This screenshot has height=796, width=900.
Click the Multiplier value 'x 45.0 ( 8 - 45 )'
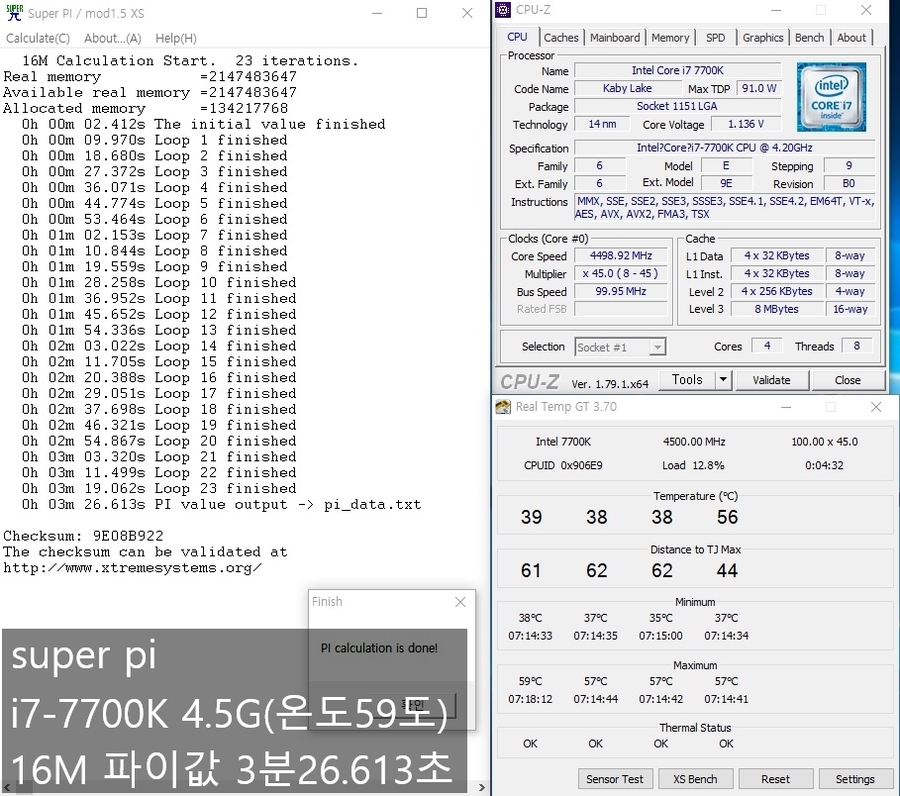pos(621,274)
